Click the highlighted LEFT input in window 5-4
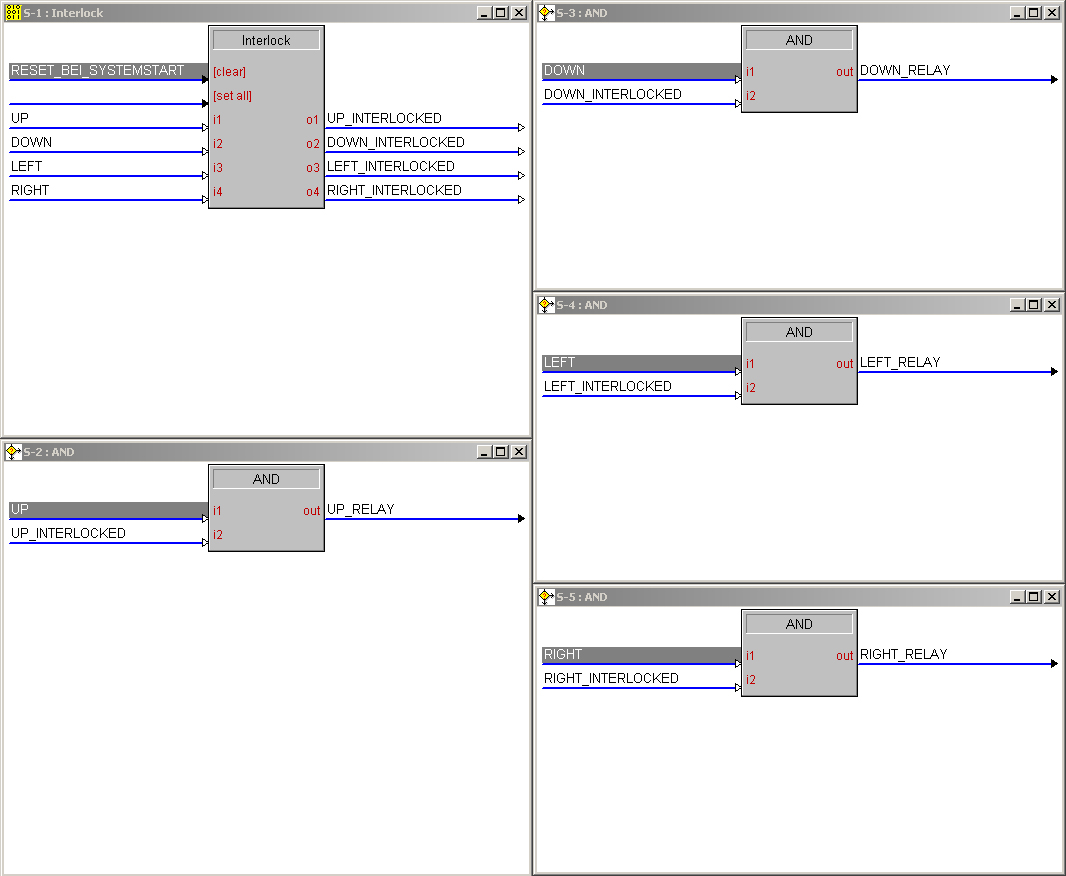This screenshot has width=1066, height=876. pos(560,363)
